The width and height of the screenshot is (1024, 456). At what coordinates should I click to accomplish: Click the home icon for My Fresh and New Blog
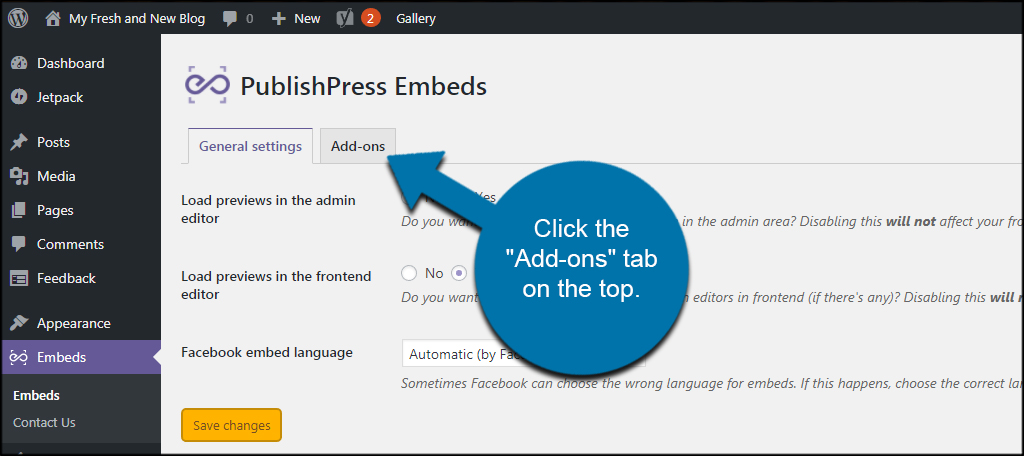53,18
